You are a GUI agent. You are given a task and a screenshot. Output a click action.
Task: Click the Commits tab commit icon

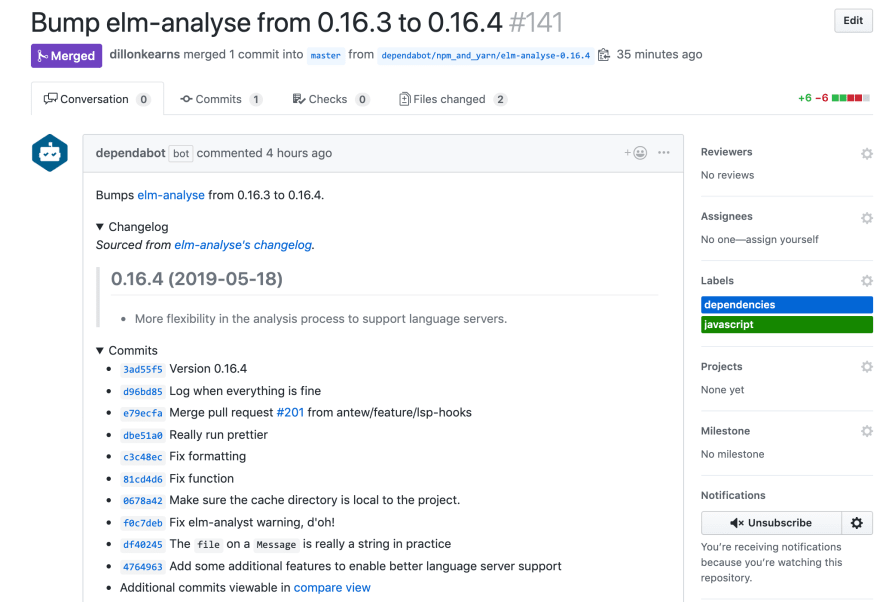pos(186,99)
